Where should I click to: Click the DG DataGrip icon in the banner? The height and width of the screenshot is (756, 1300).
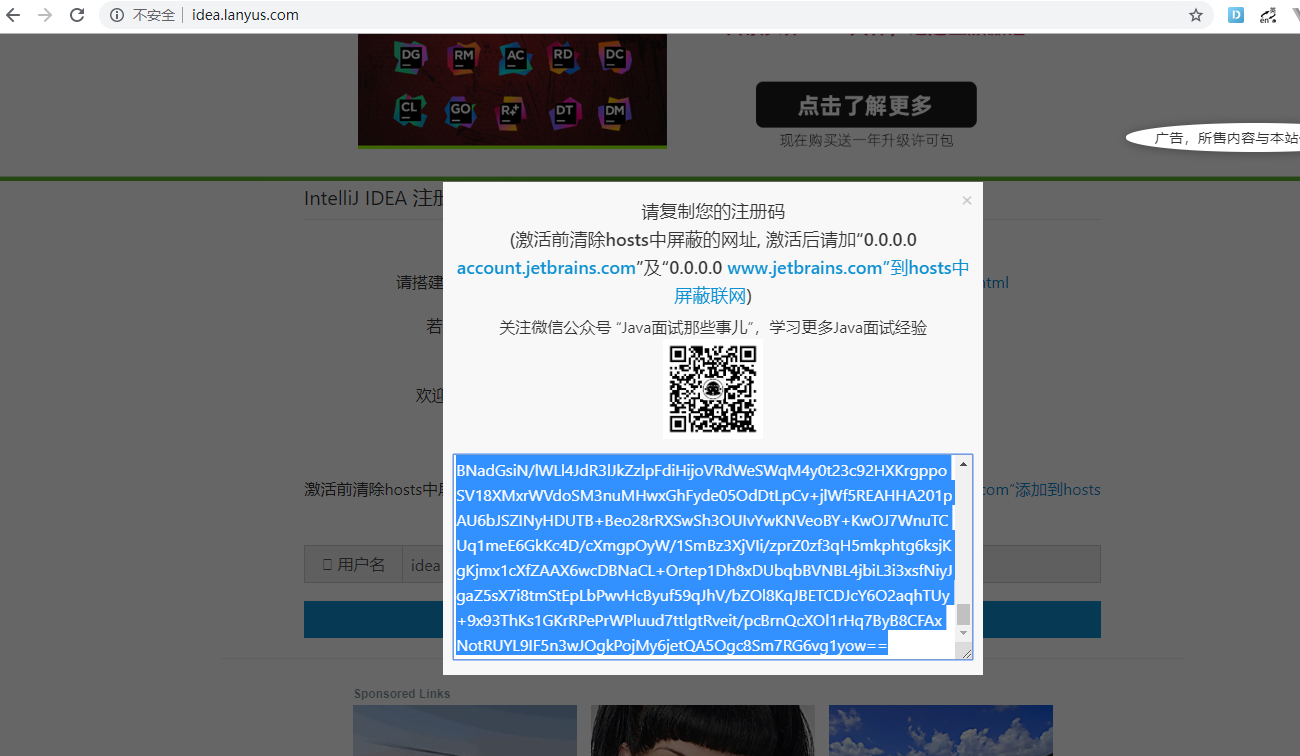tap(410, 57)
